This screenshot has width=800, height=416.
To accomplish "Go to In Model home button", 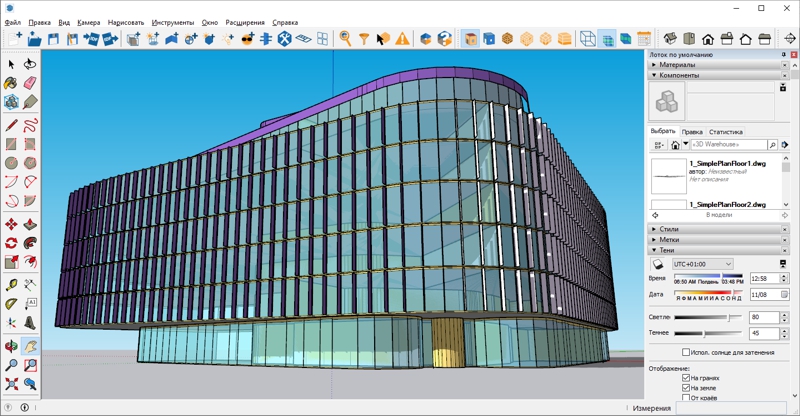I will pos(675,145).
